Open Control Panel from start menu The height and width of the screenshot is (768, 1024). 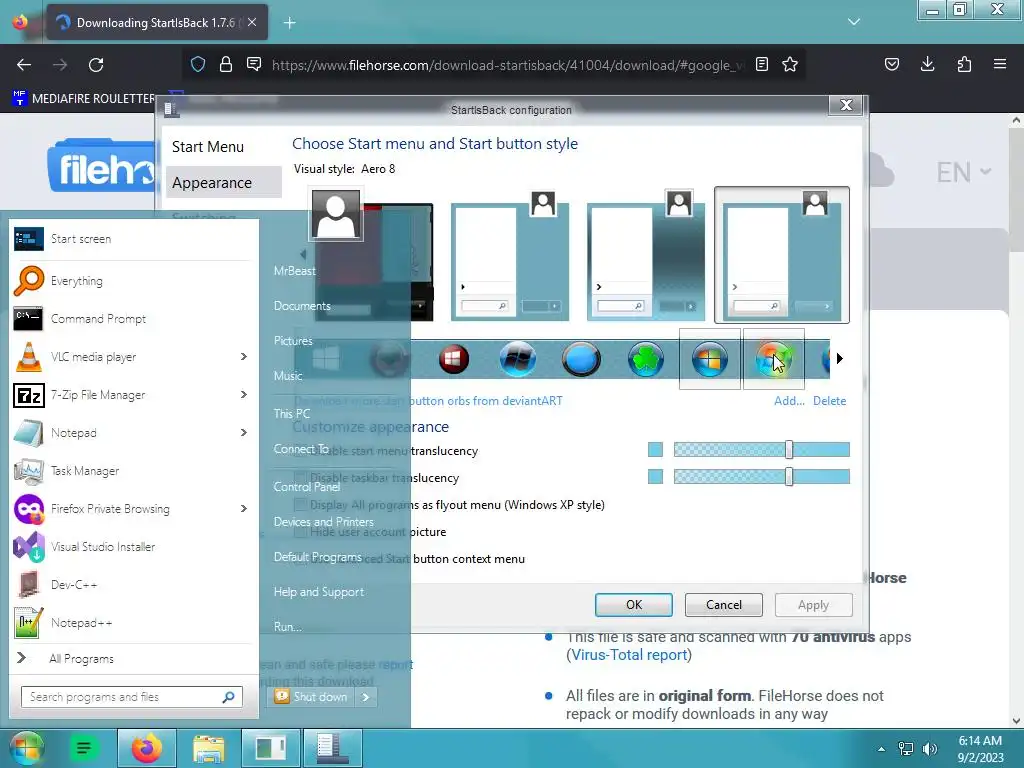coord(306,487)
